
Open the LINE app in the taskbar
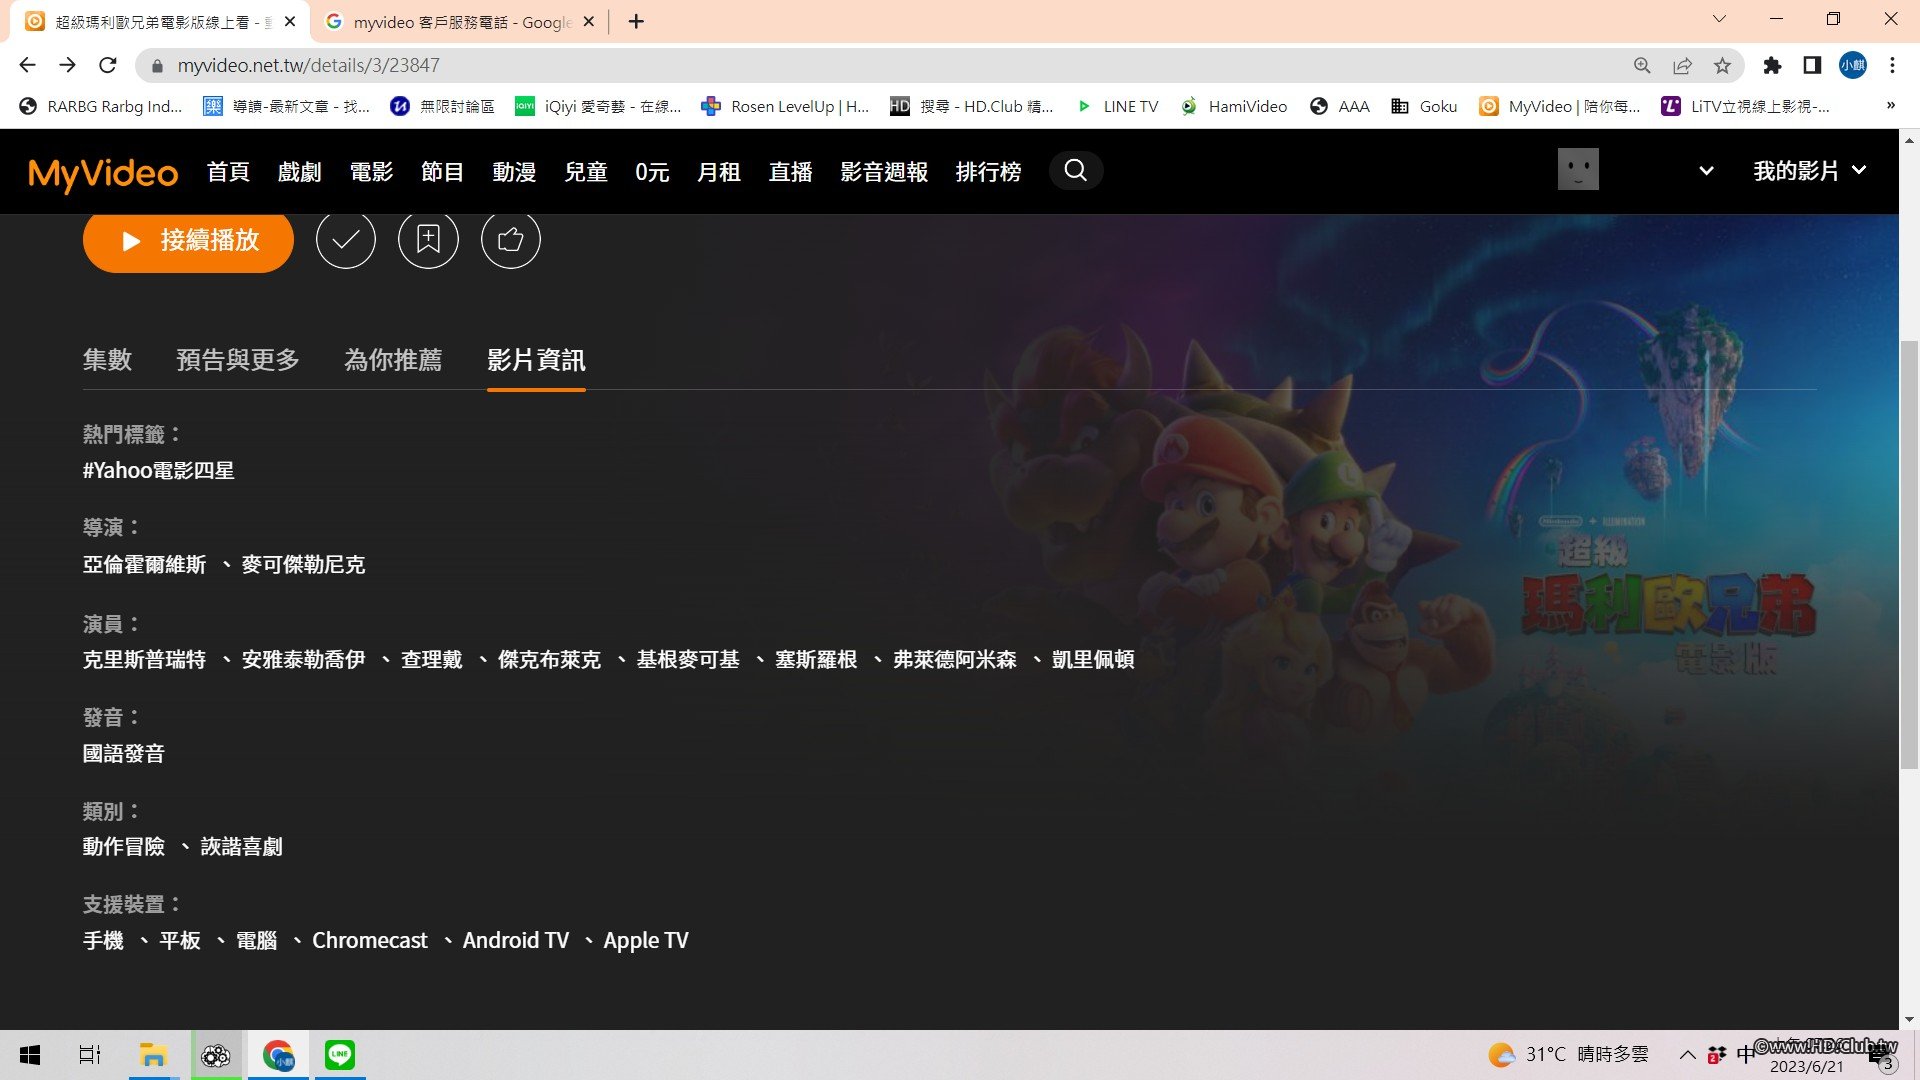click(x=340, y=1055)
